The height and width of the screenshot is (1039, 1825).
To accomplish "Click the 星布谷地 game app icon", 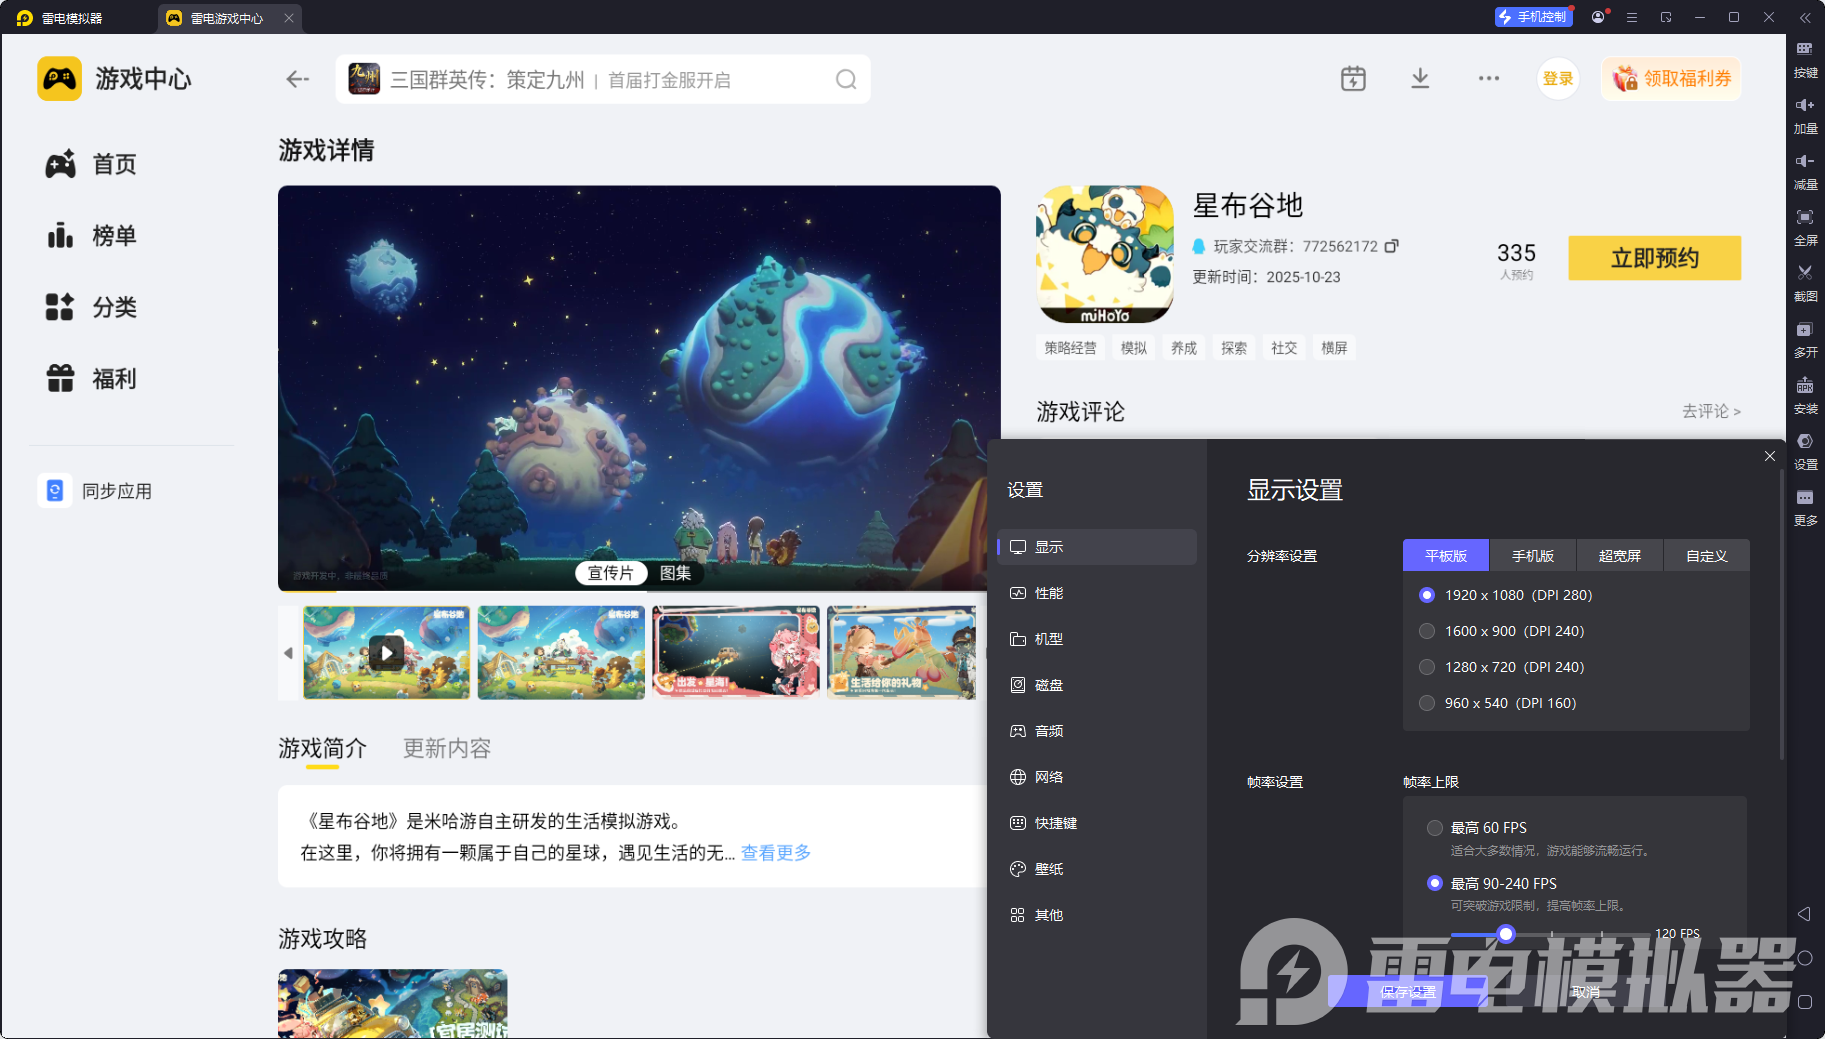I will (1105, 254).
